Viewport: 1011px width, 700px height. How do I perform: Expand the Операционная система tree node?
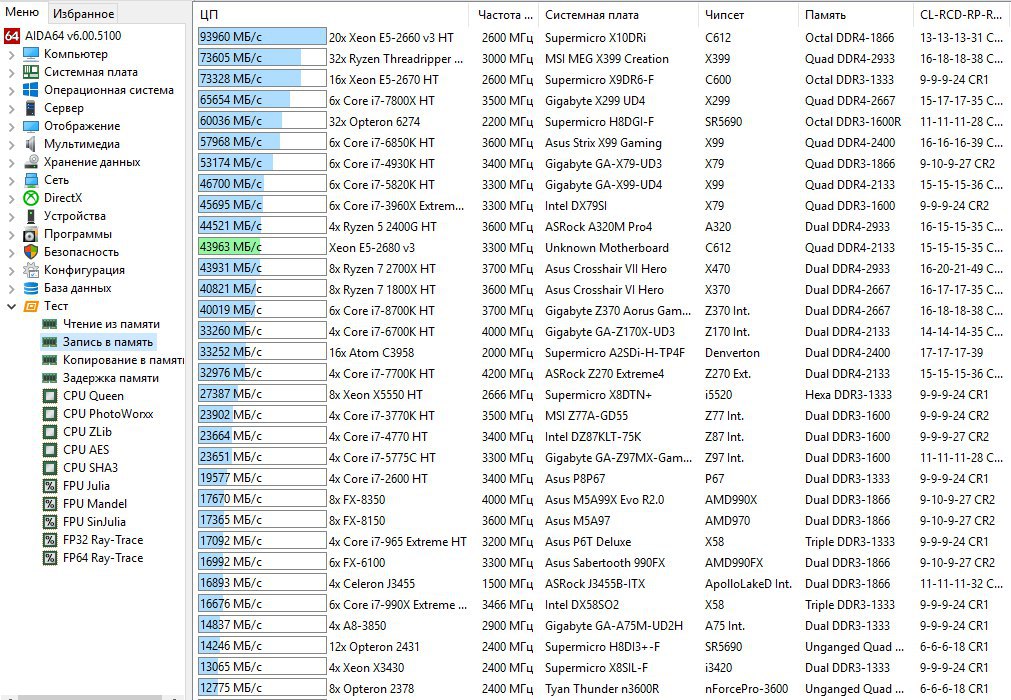pyautogui.click(x=11, y=91)
